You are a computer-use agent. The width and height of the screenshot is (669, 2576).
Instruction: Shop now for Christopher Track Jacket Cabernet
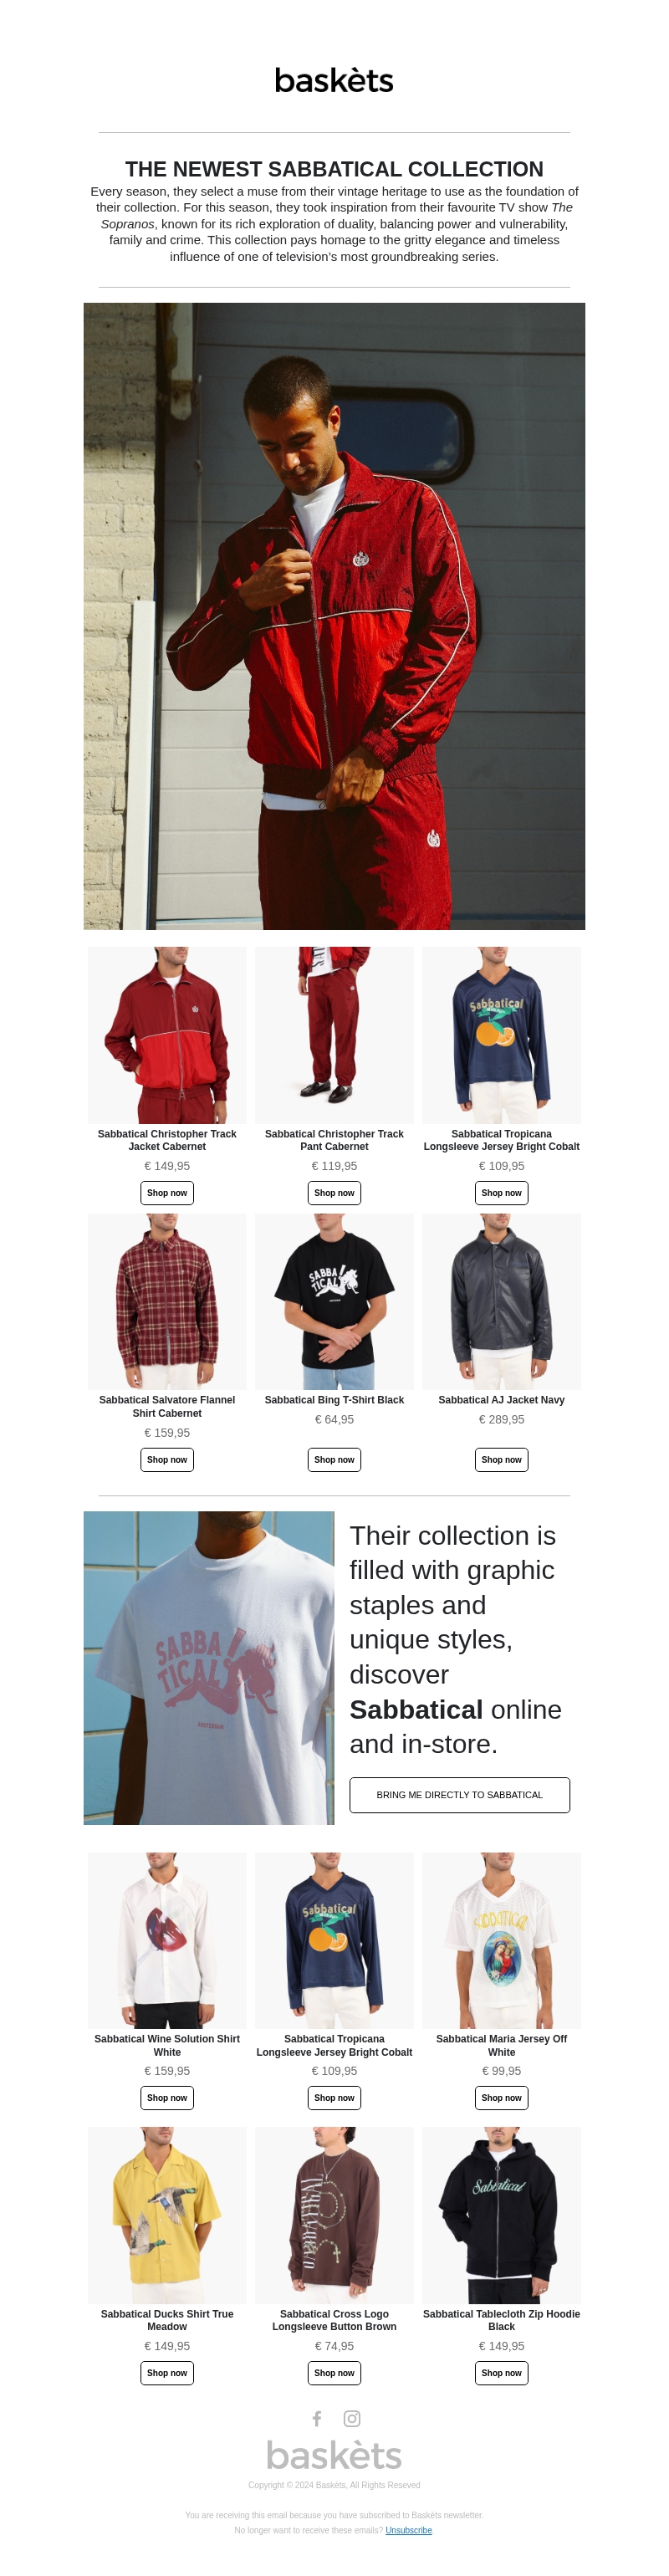167,1193
